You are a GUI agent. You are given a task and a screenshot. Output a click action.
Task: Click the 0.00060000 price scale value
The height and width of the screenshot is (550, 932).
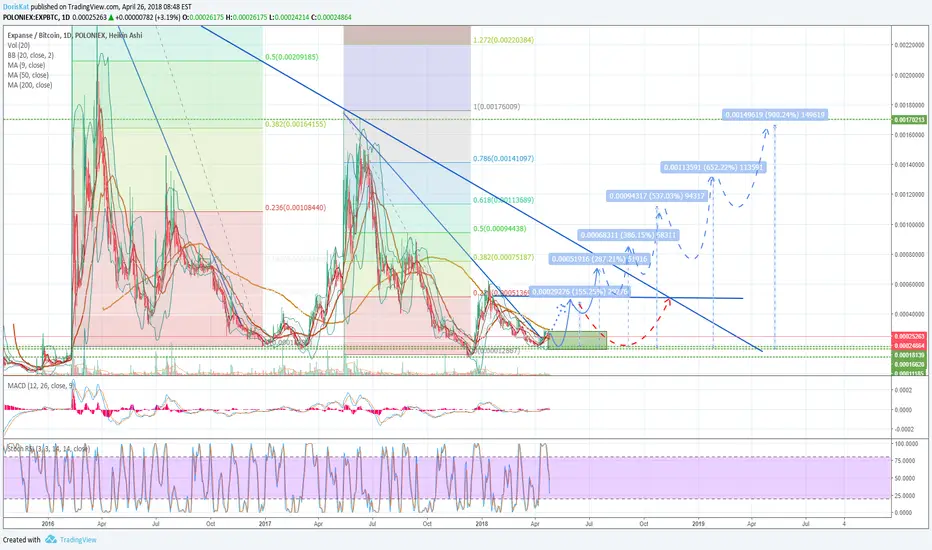909,285
